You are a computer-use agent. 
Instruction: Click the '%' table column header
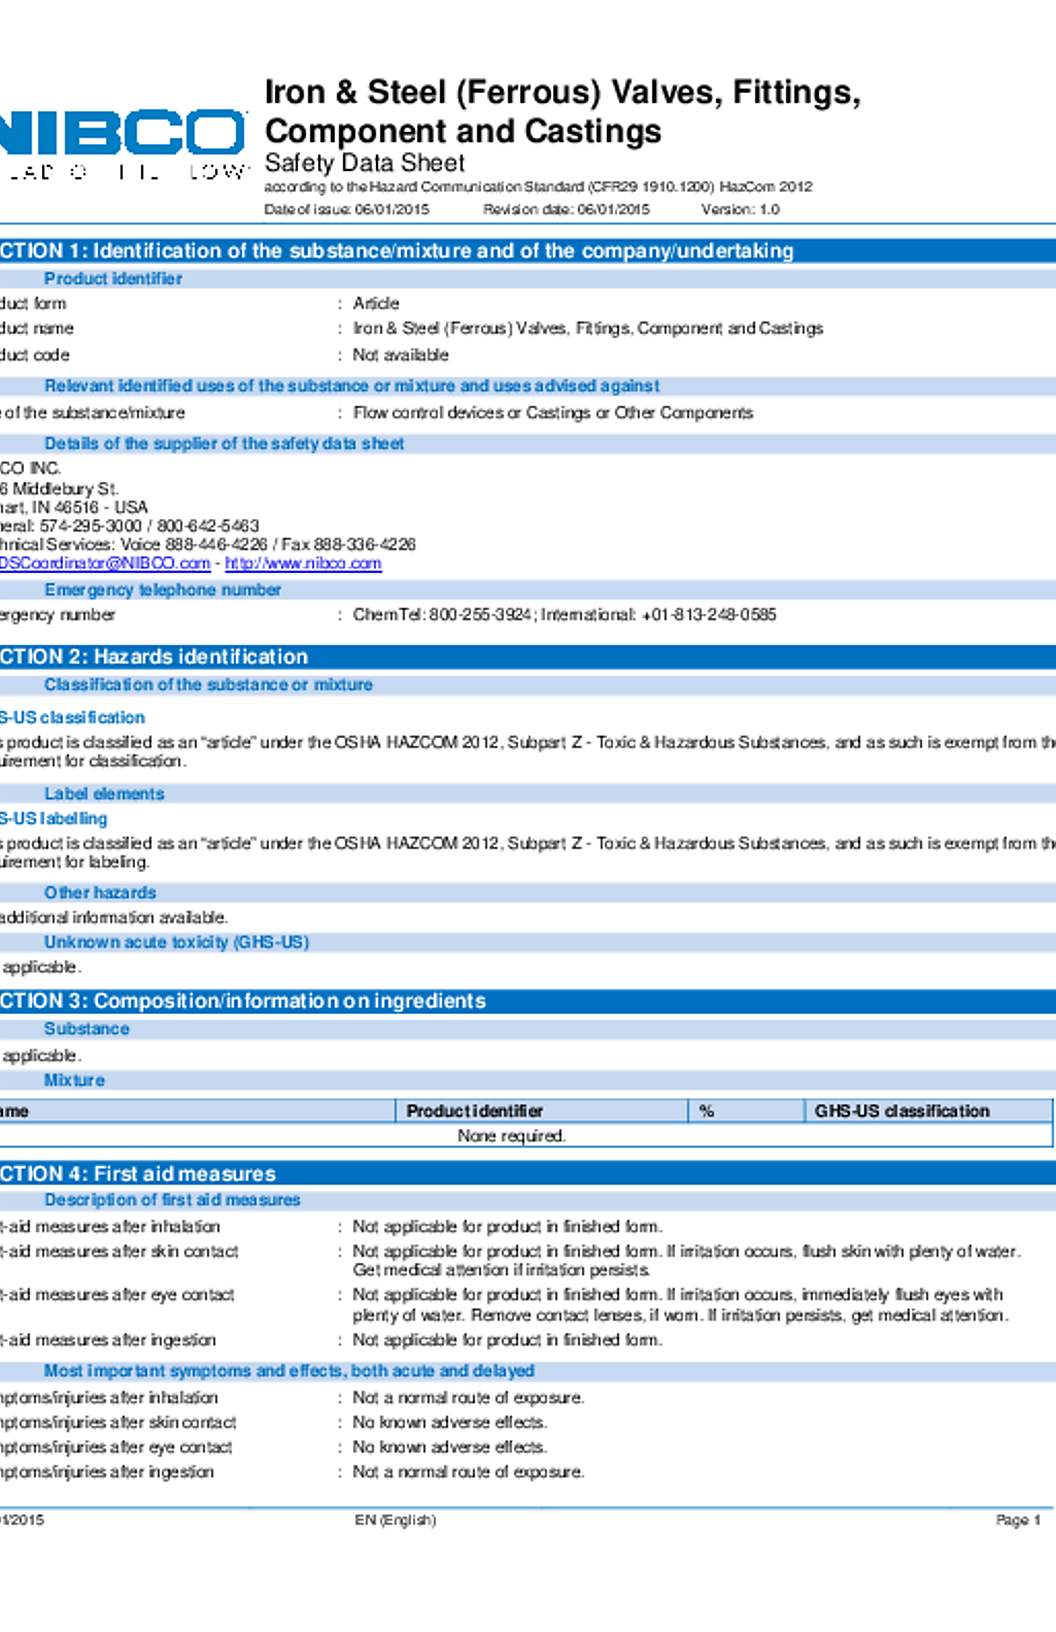click(x=706, y=1111)
